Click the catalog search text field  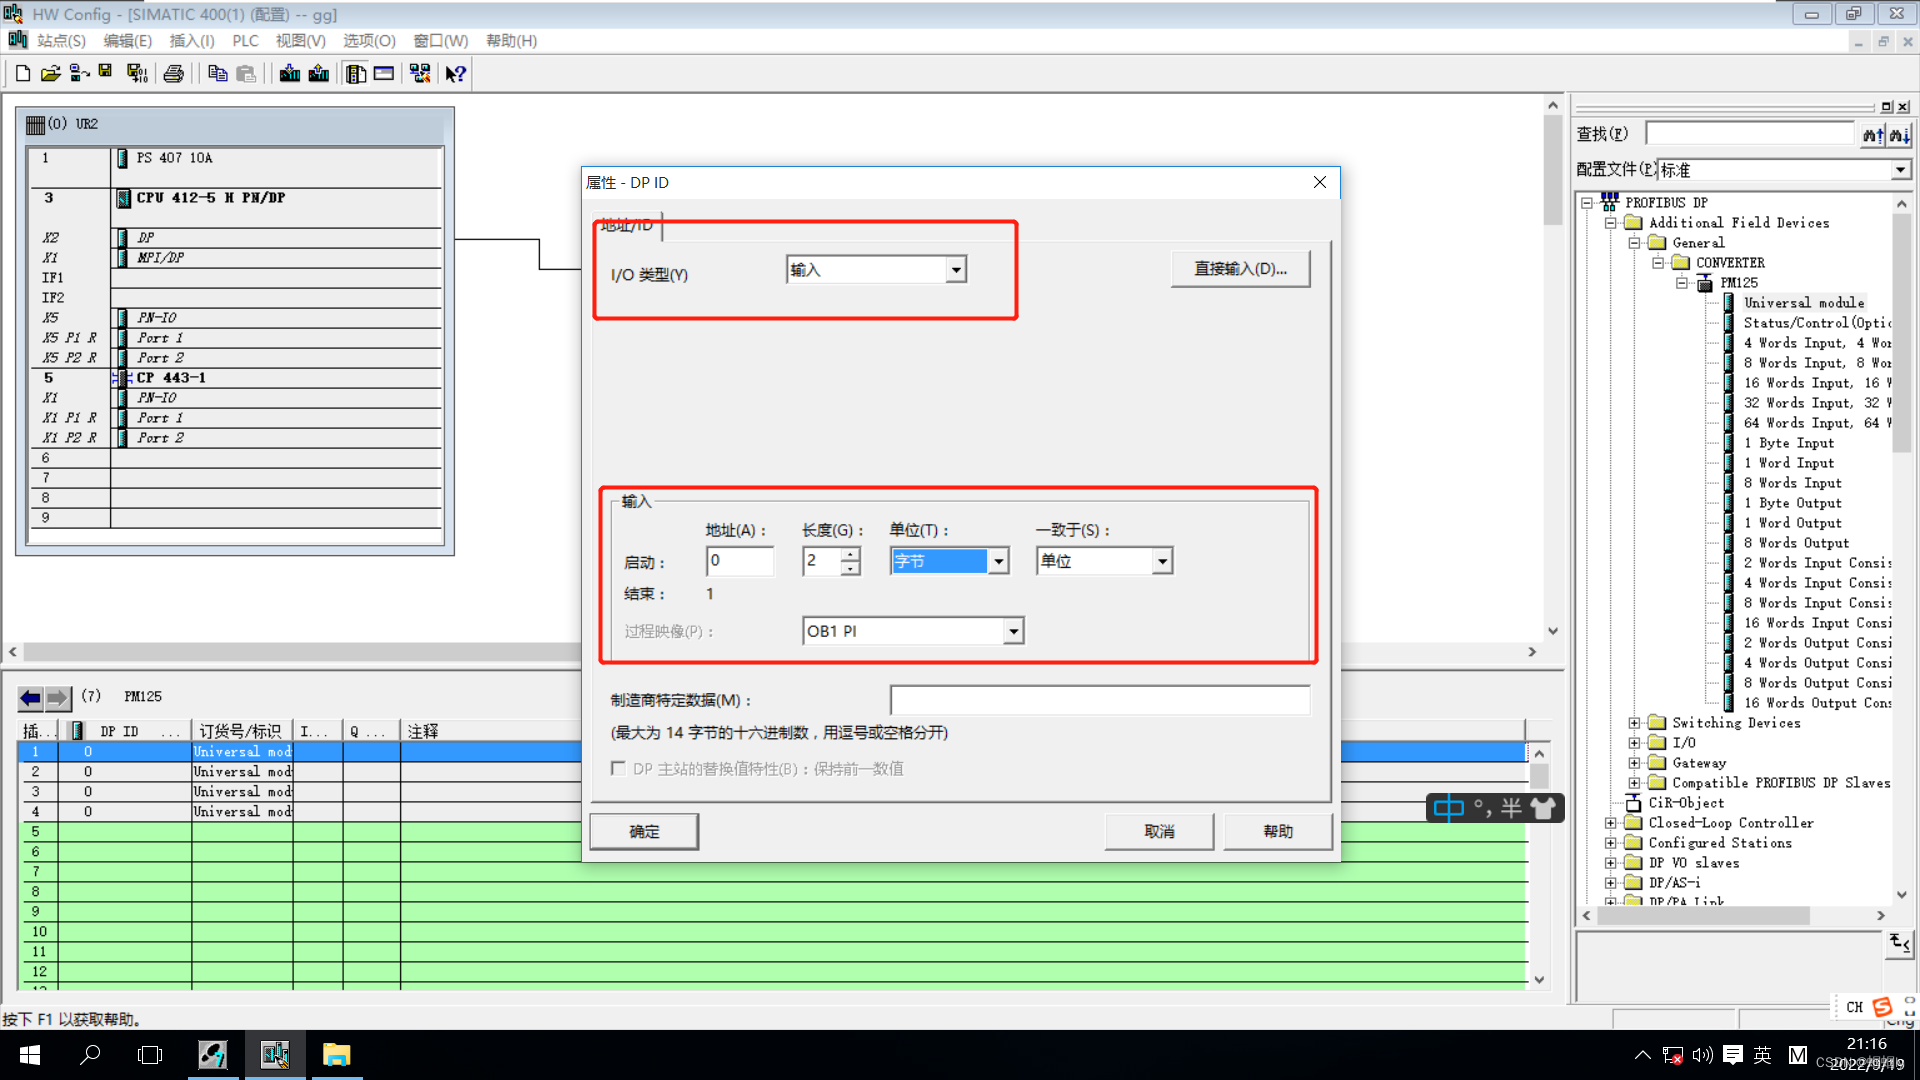(1750, 134)
